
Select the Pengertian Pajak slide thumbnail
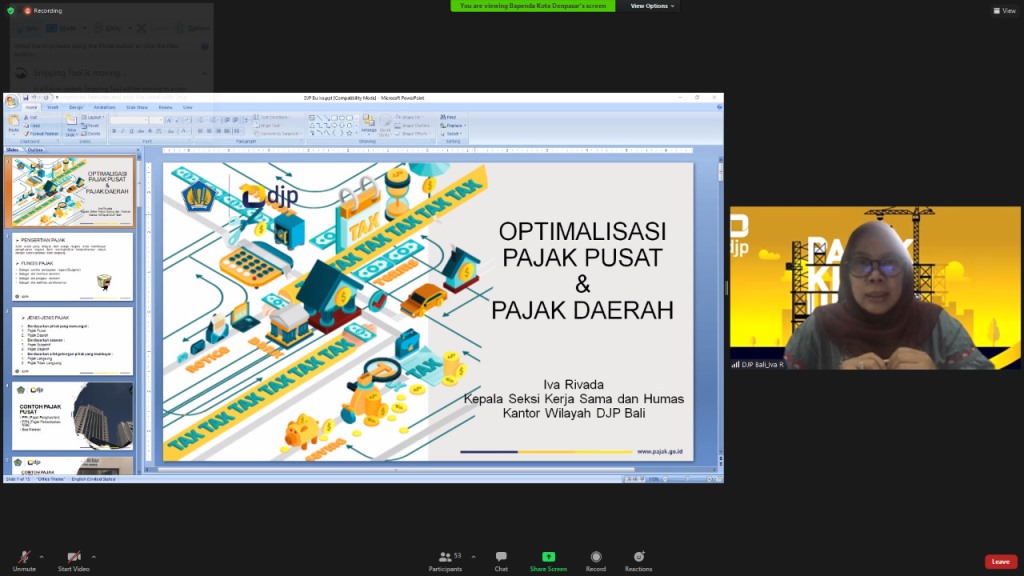click(x=70, y=267)
